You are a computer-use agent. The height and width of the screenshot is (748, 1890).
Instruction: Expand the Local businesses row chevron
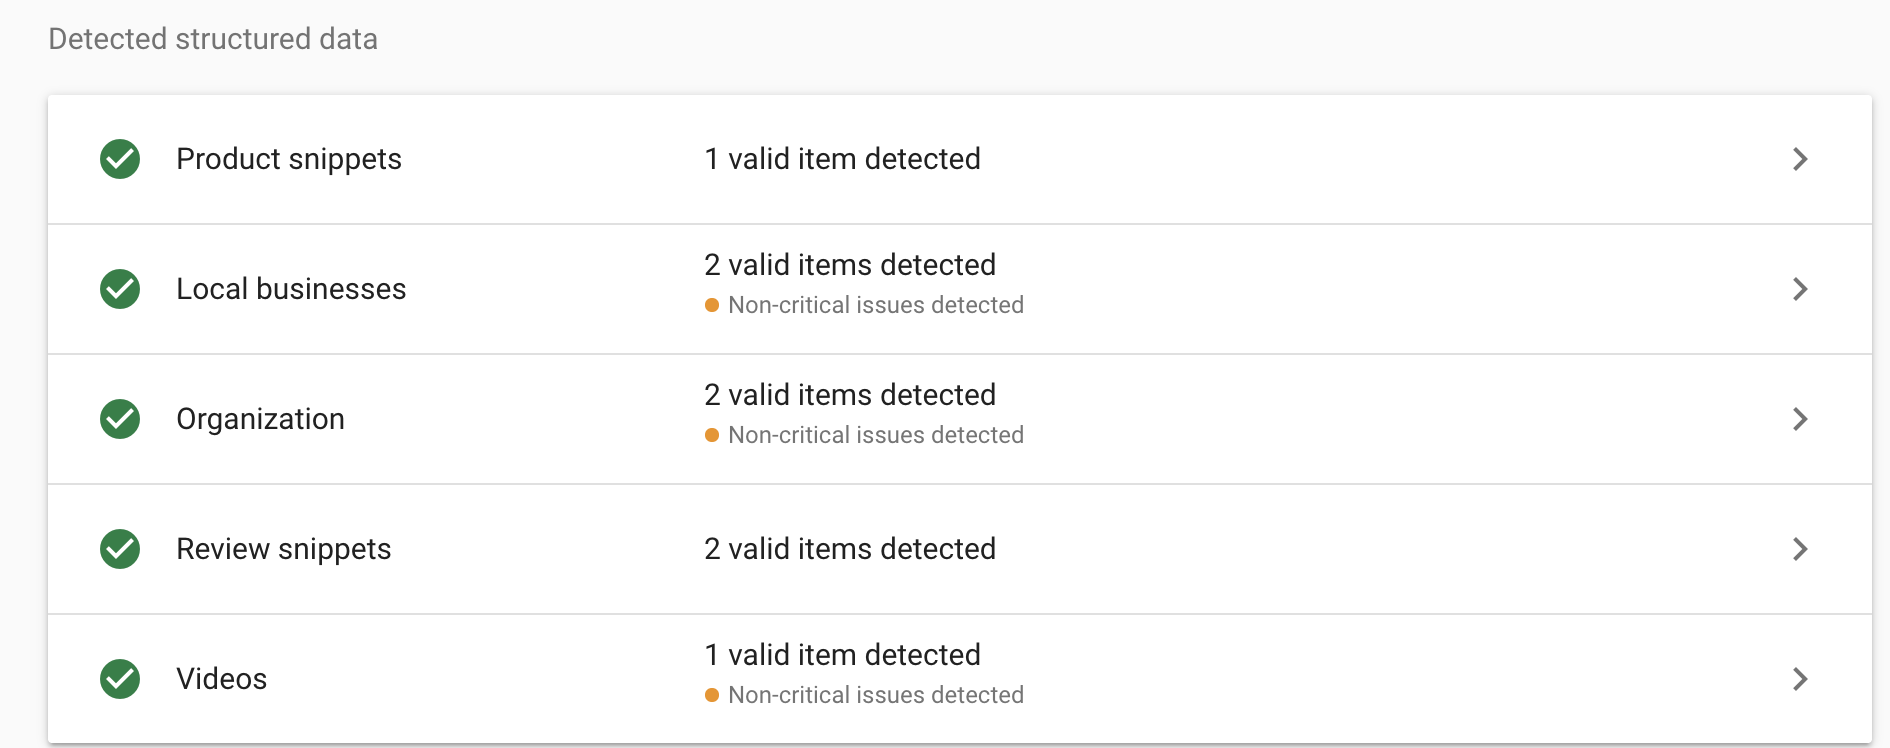[1800, 289]
